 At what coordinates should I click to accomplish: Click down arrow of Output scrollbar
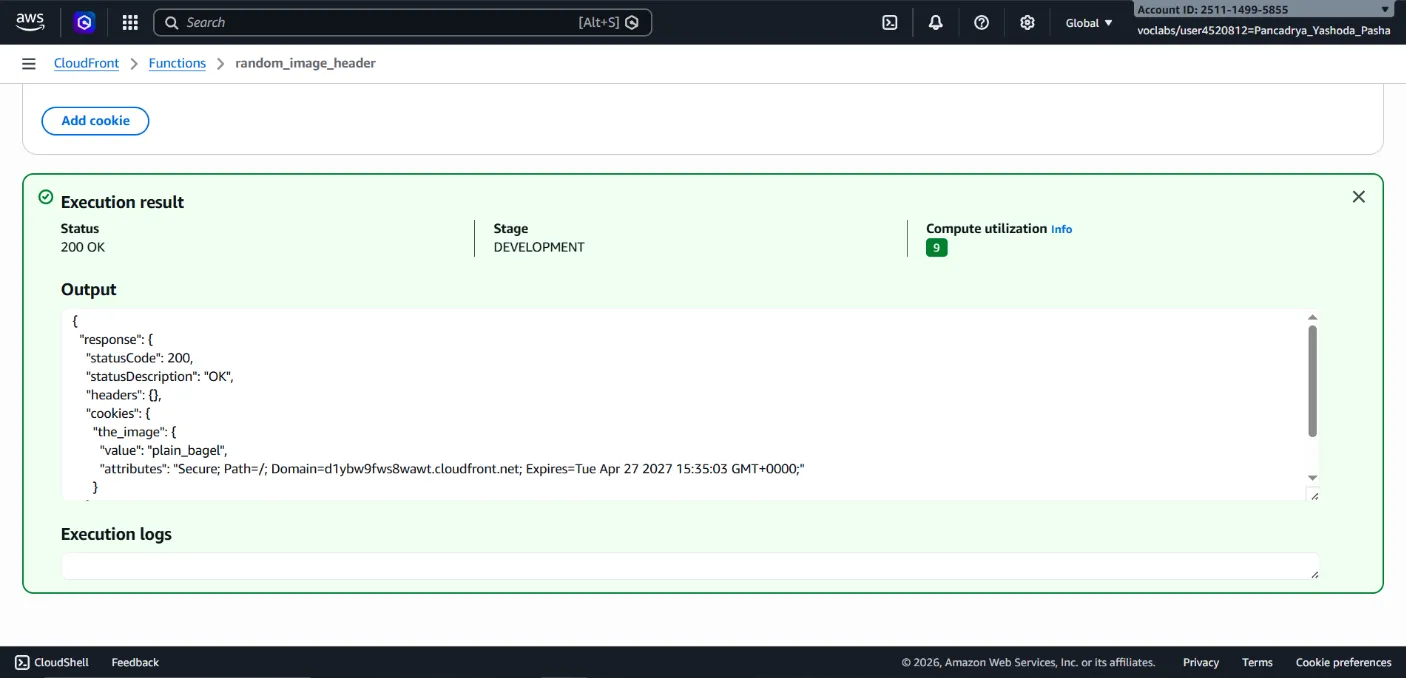pyautogui.click(x=1312, y=478)
